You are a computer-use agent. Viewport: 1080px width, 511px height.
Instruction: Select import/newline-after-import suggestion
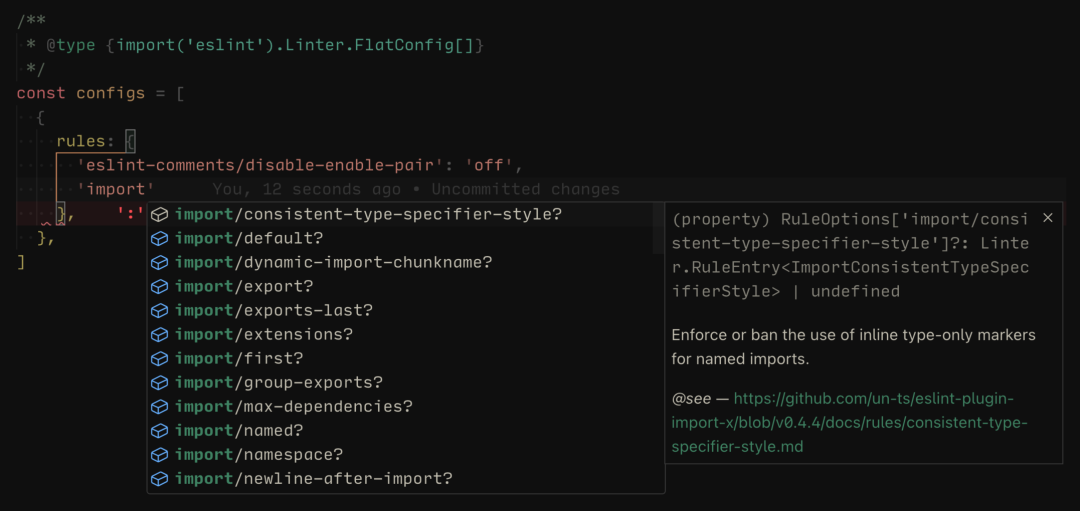pos(313,478)
